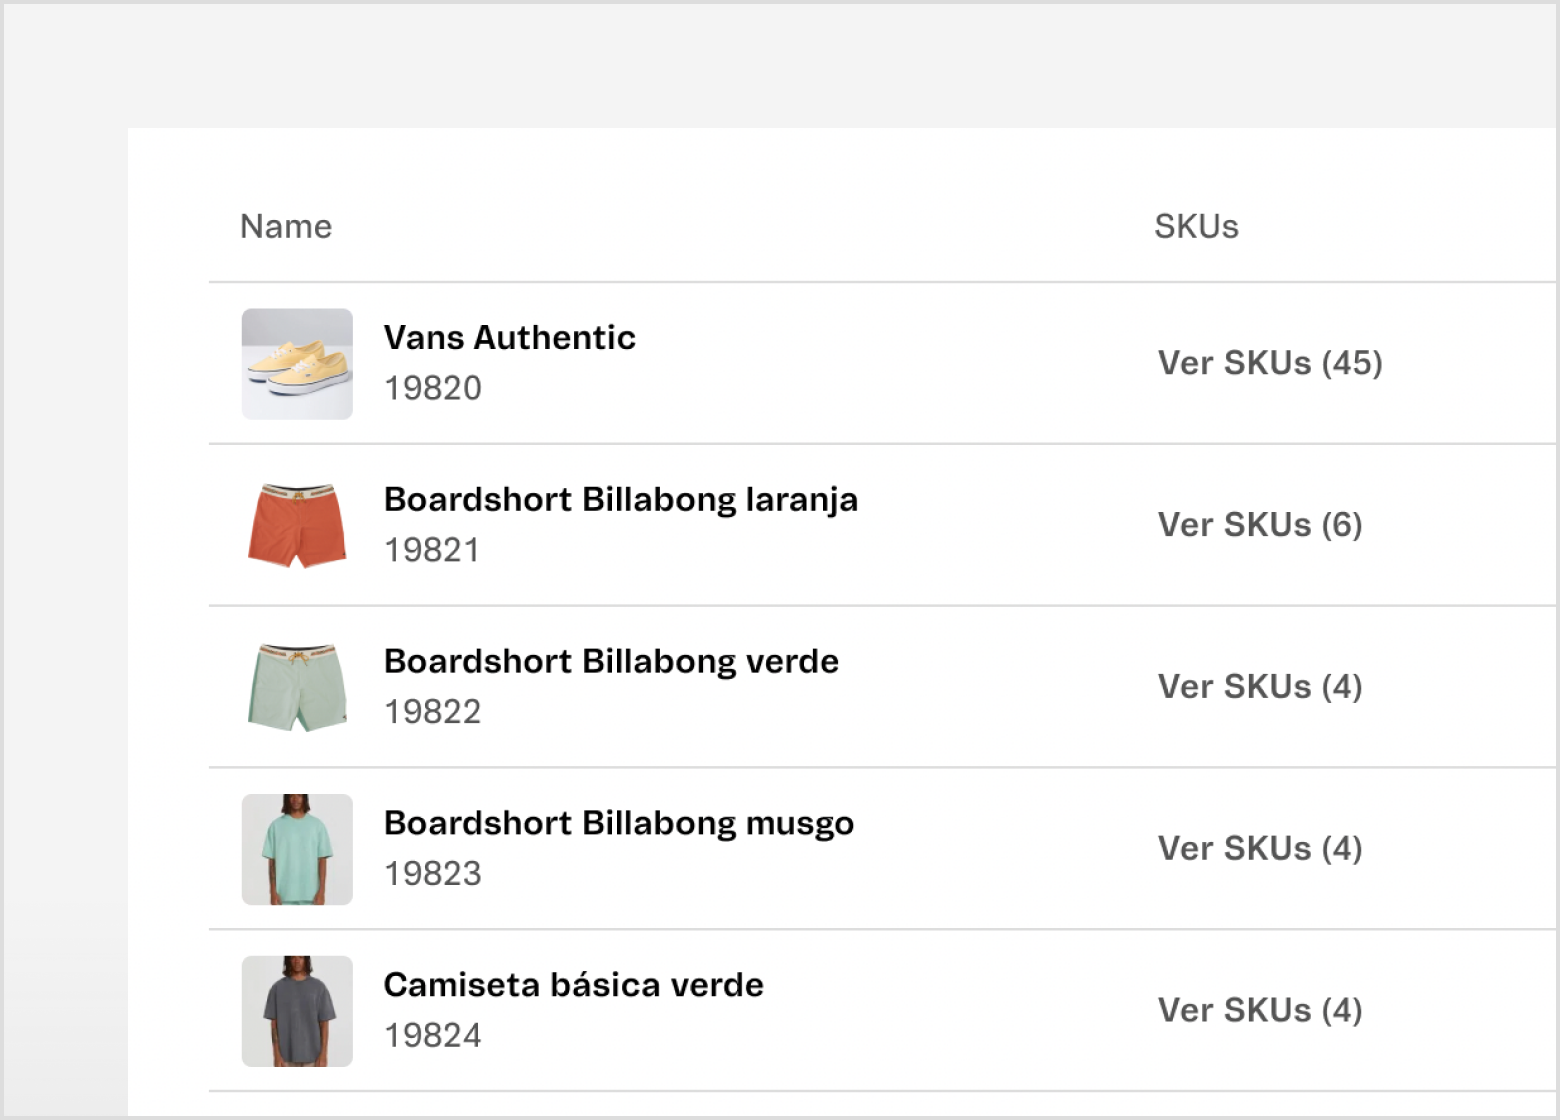
Task: Click product ID 19822
Action: (433, 712)
